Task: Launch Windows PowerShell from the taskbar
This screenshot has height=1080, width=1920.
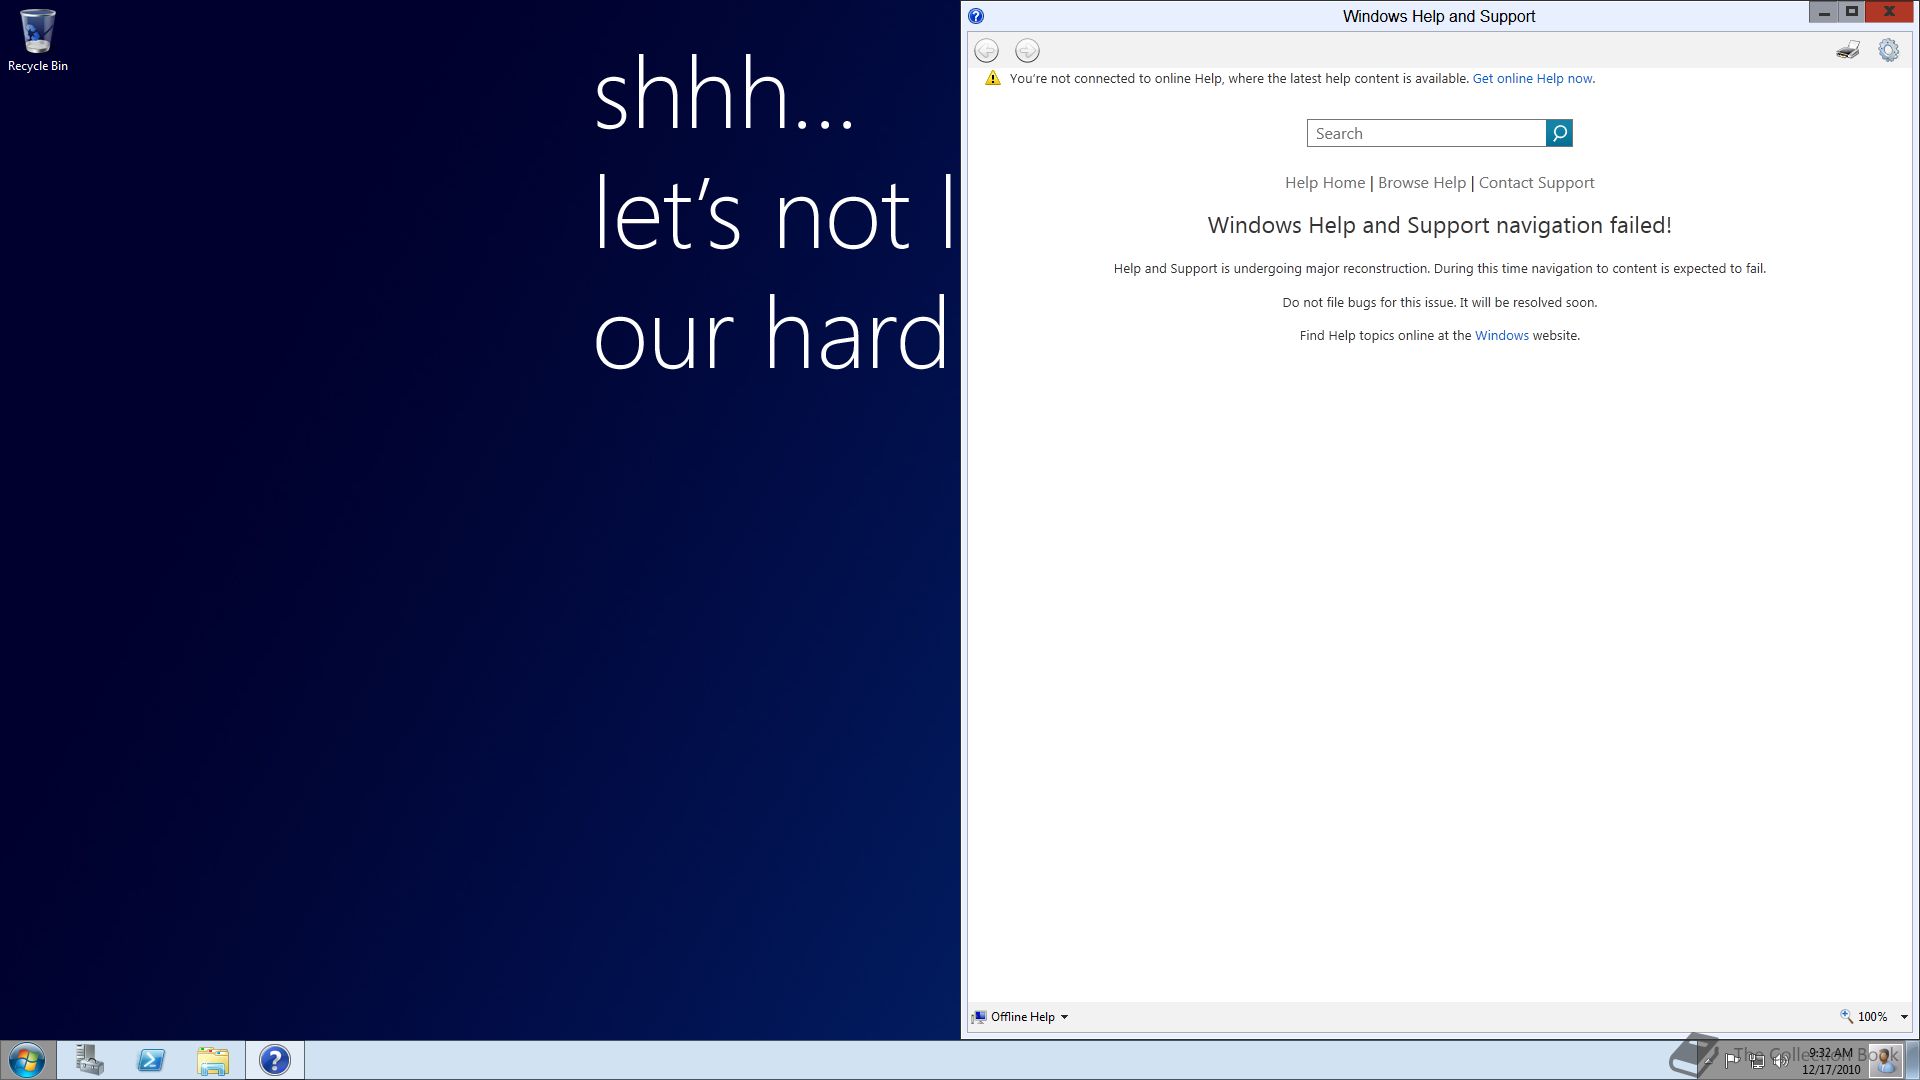Action: (151, 1060)
